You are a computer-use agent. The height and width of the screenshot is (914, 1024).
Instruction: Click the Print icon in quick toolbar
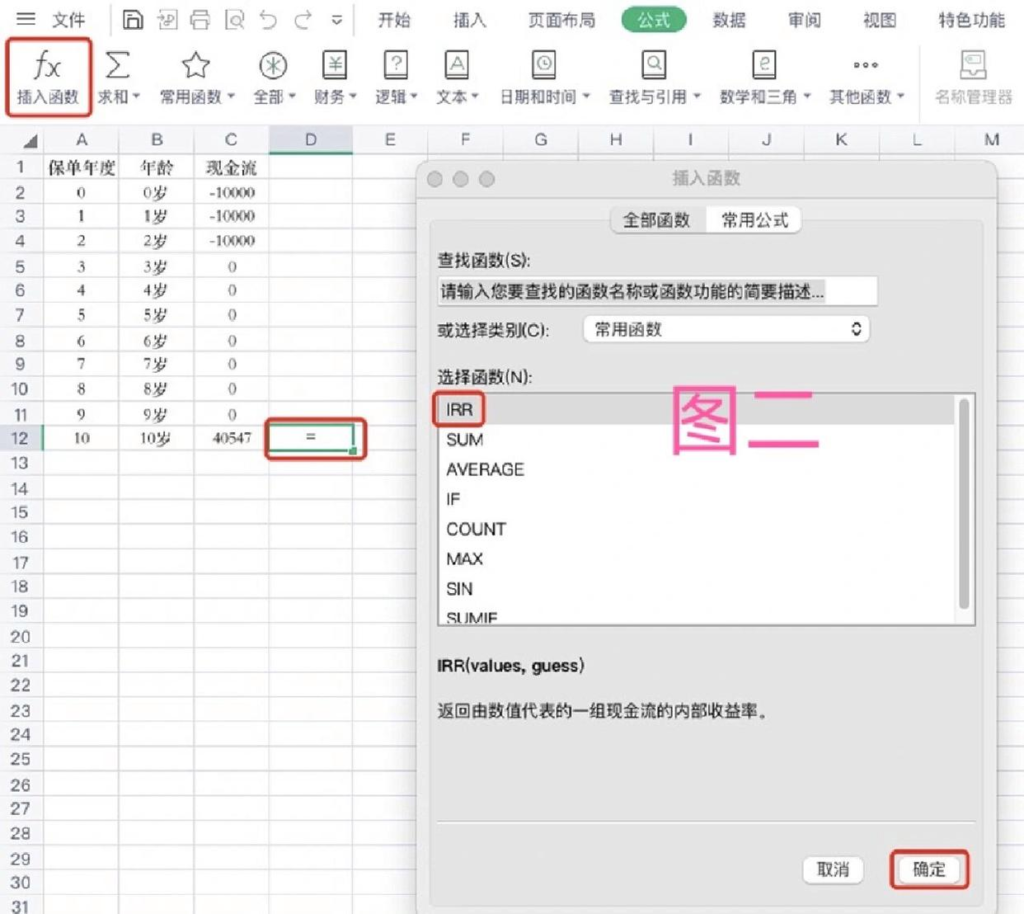tap(200, 20)
